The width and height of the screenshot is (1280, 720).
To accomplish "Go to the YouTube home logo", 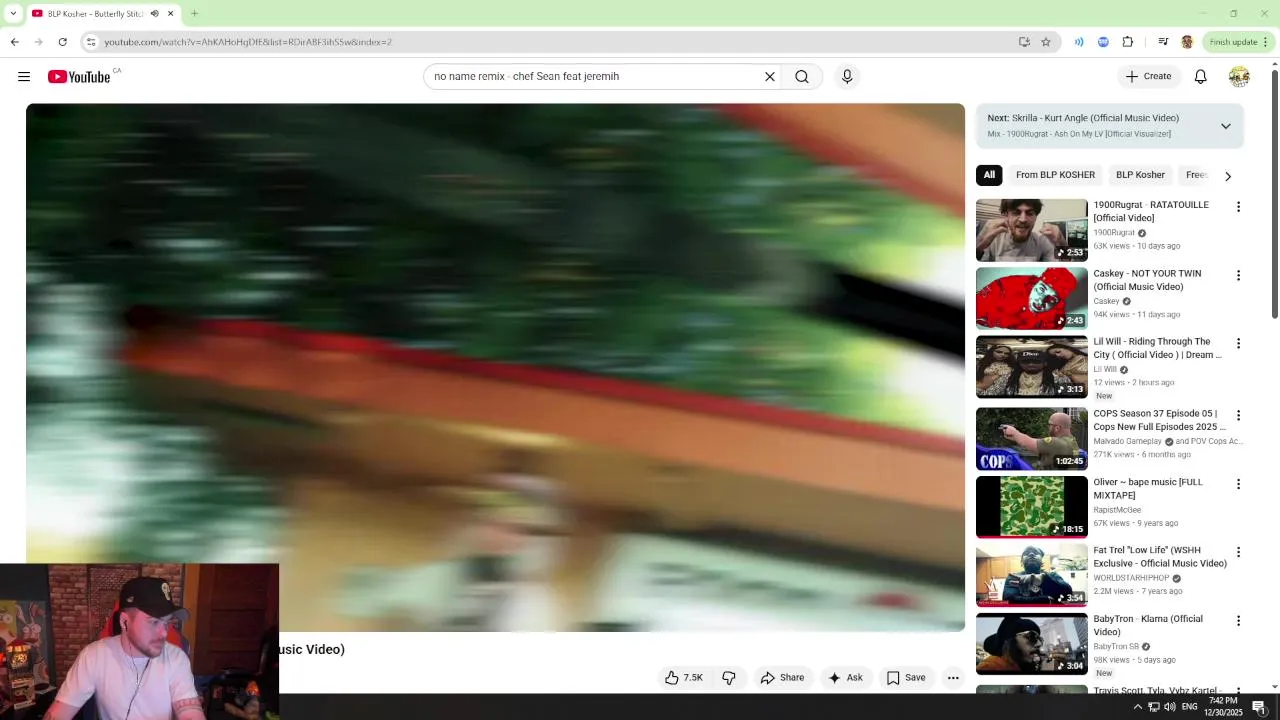I will 79,77.
